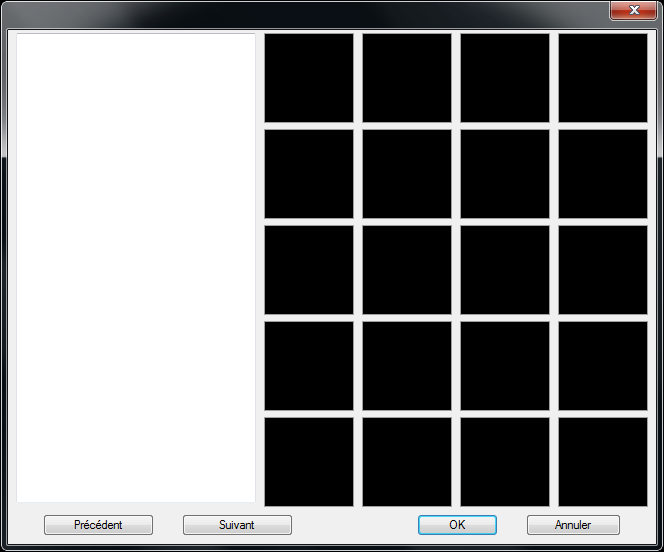
Task: Close the dialog with the red X
Action: (x=634, y=10)
